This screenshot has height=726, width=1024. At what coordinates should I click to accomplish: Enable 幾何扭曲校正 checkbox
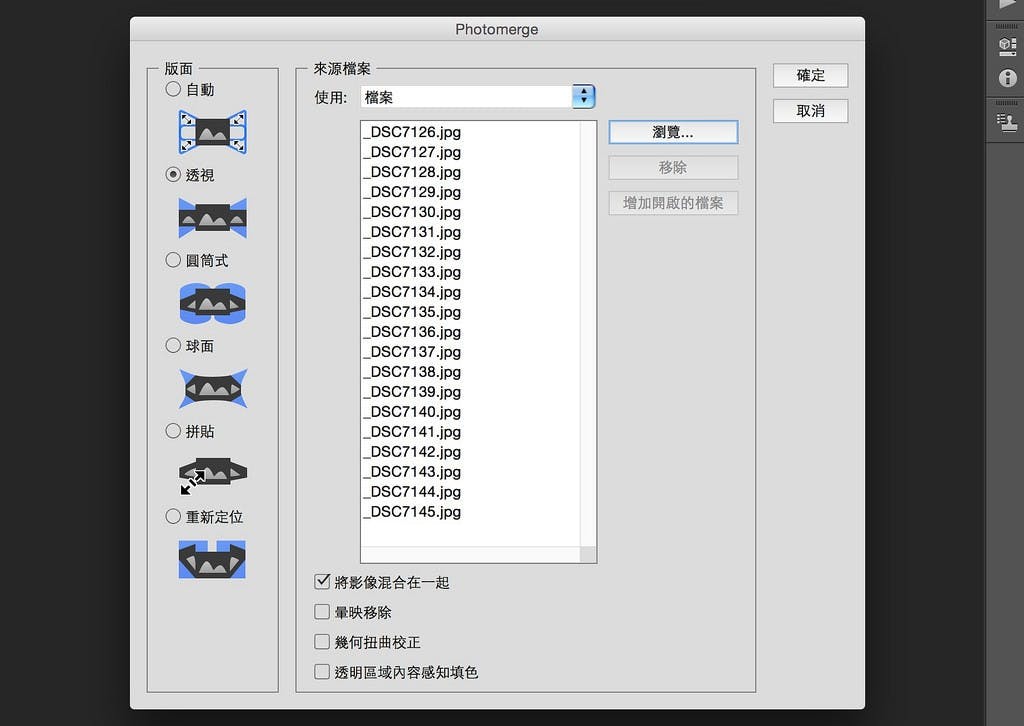click(322, 641)
